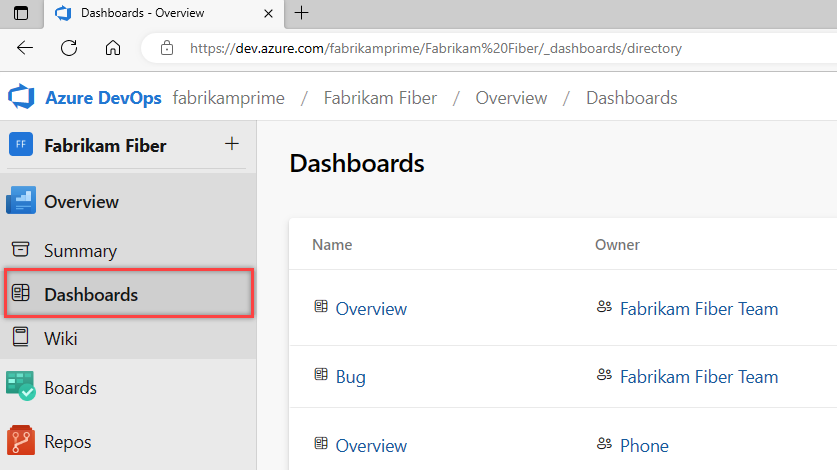Reload the page with the refresh icon
Screen dimensions: 837x470
click(x=69, y=48)
